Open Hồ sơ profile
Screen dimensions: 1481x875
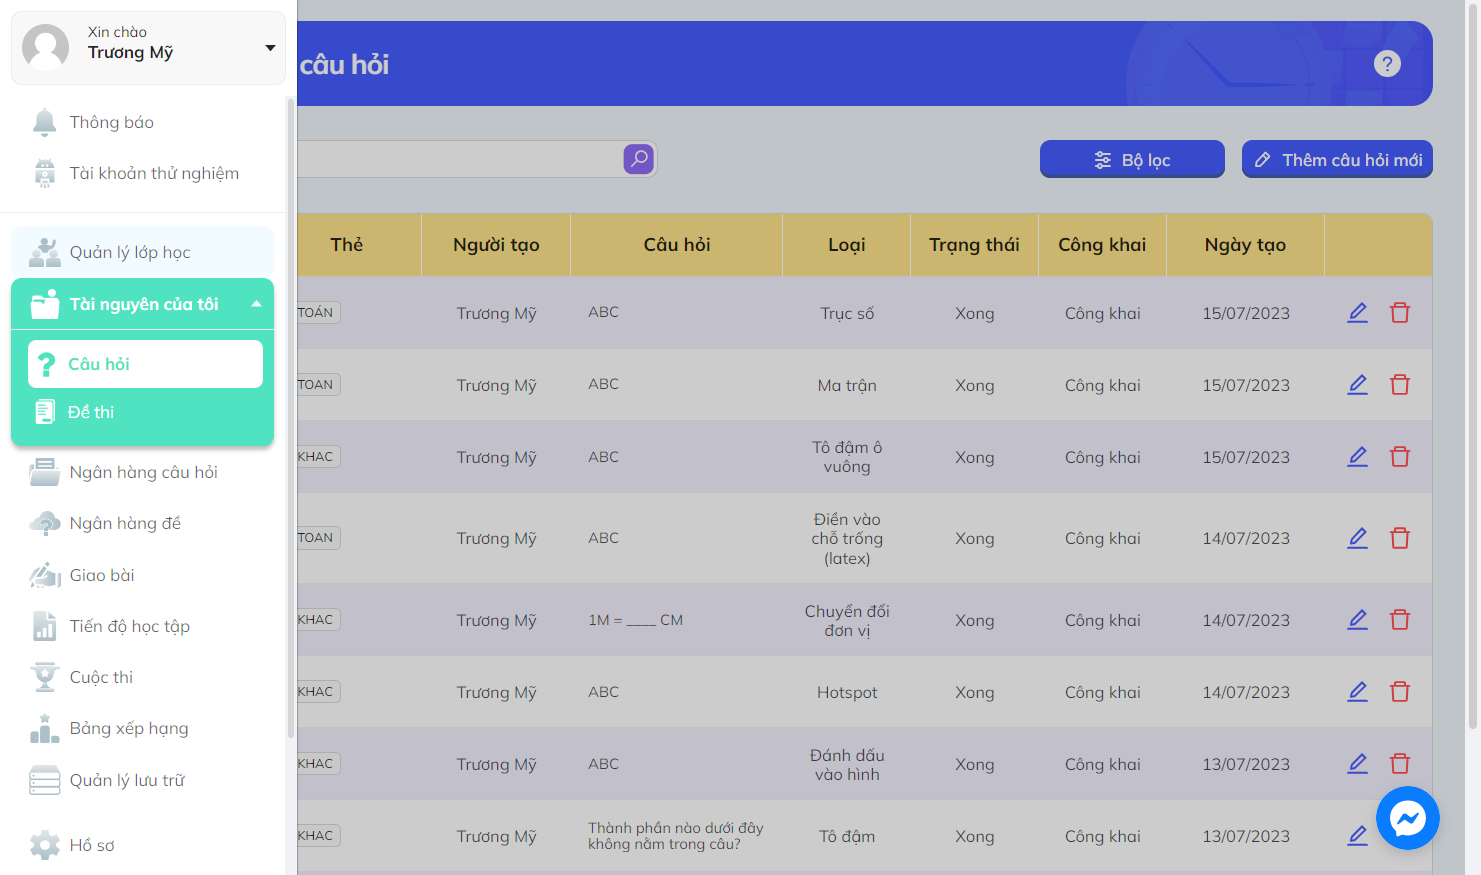click(142, 845)
